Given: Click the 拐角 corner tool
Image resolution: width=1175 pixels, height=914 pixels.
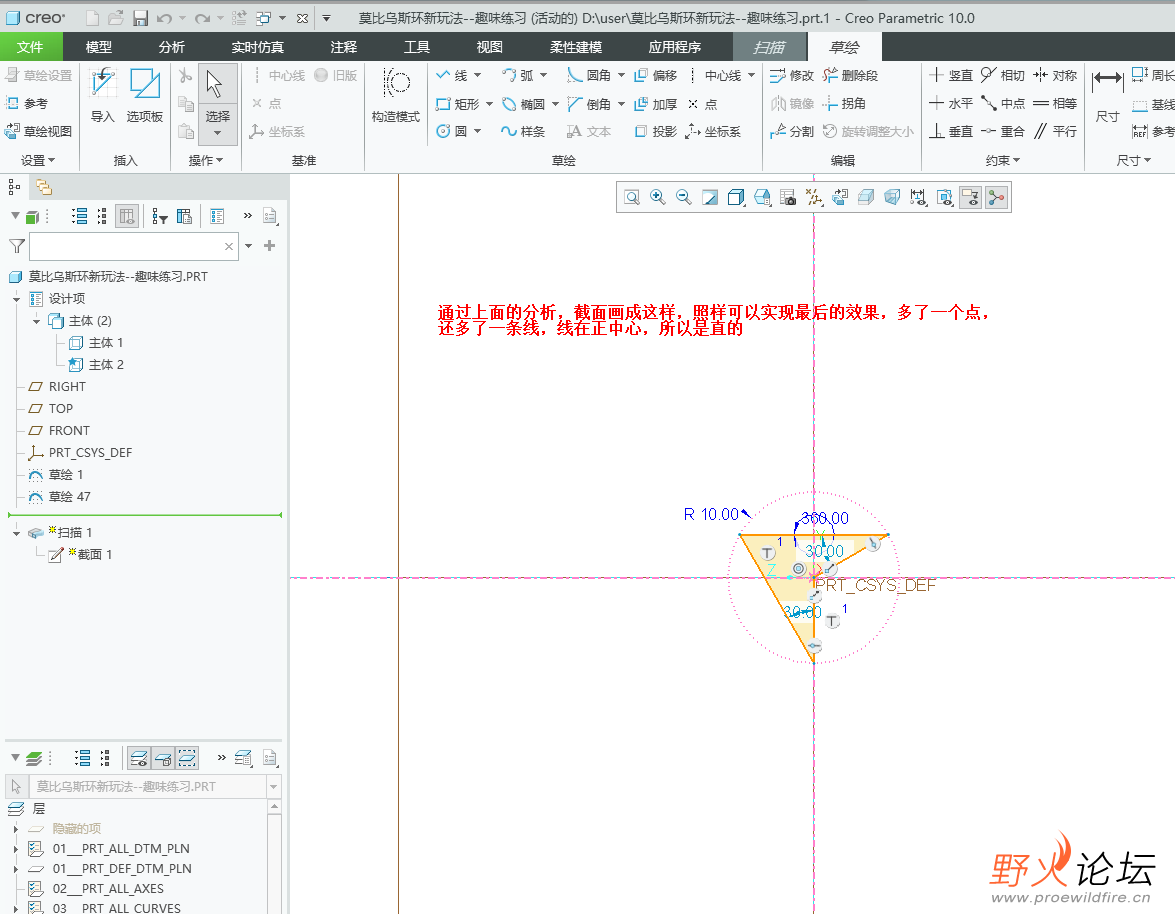Looking at the screenshot, I should pyautogui.click(x=844, y=103).
